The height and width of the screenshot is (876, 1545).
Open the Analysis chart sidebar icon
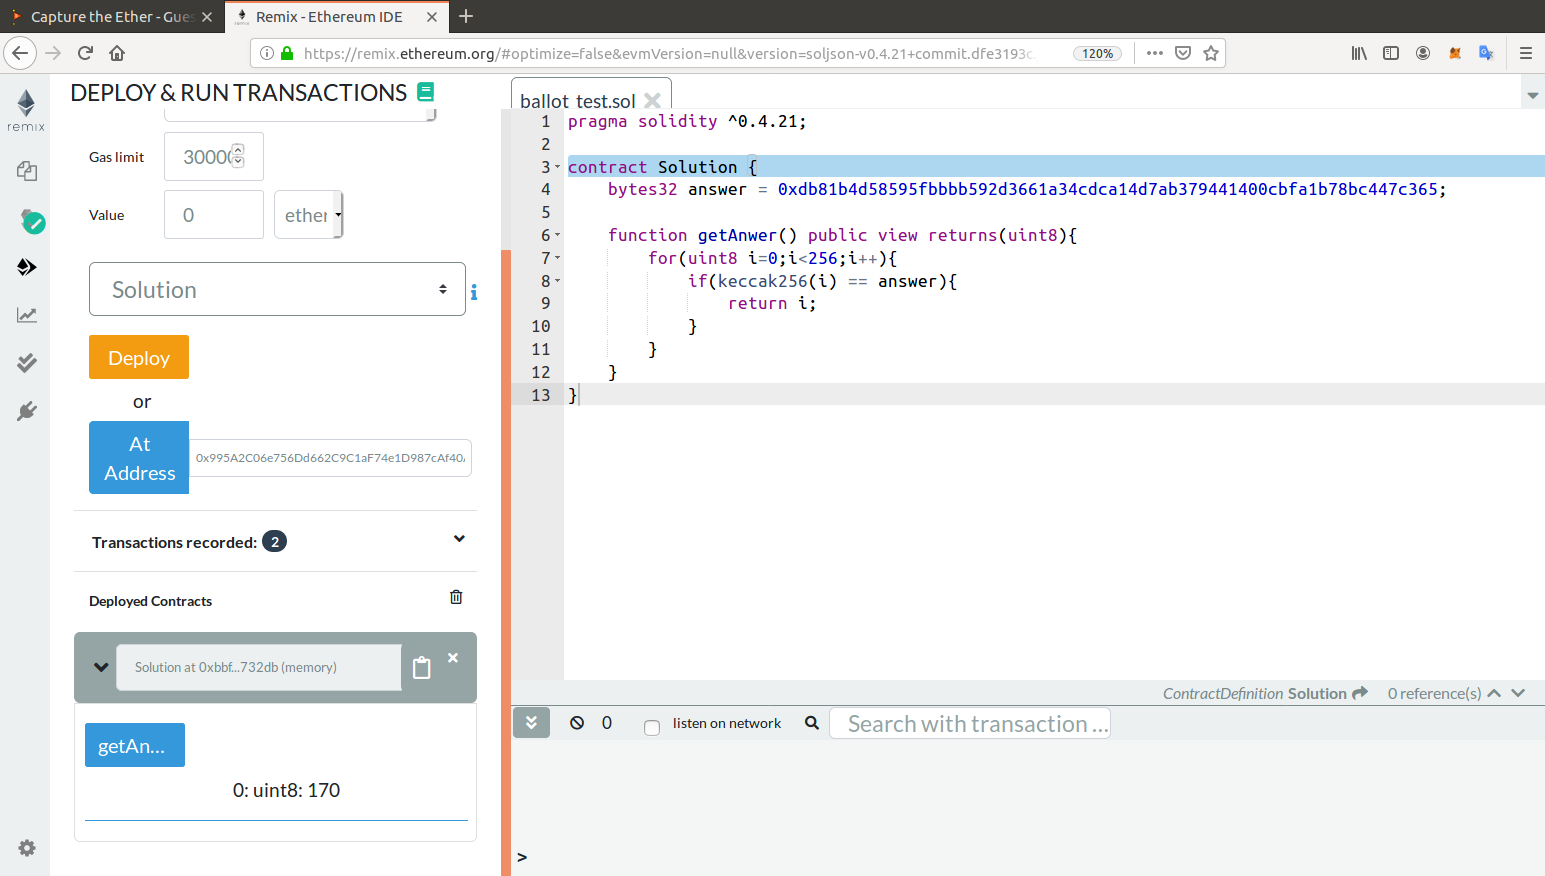click(27, 315)
